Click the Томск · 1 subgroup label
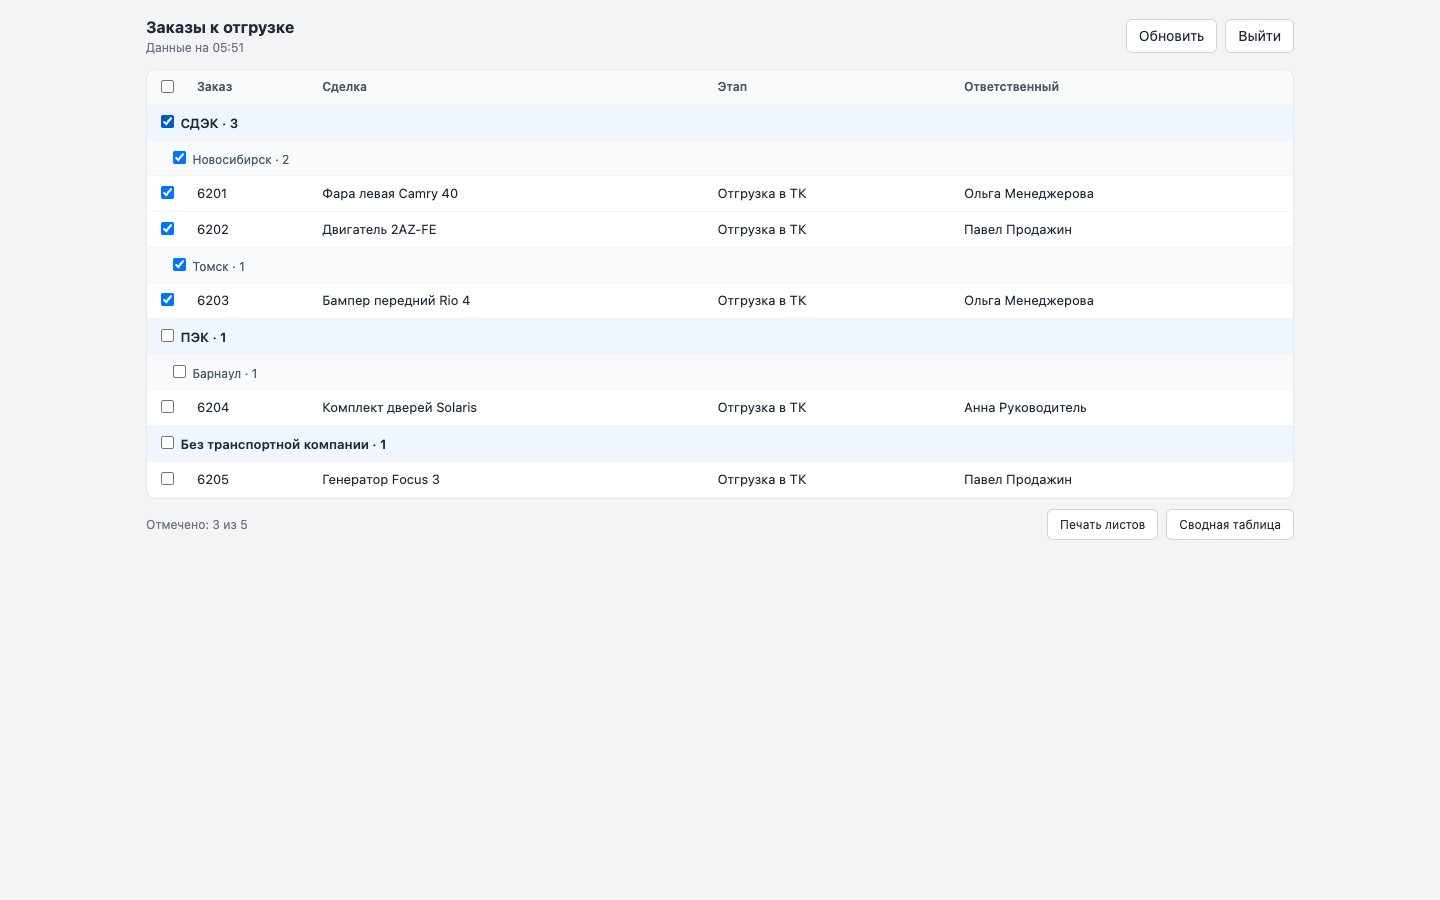Screen dimensions: 1440x900 (x=219, y=267)
